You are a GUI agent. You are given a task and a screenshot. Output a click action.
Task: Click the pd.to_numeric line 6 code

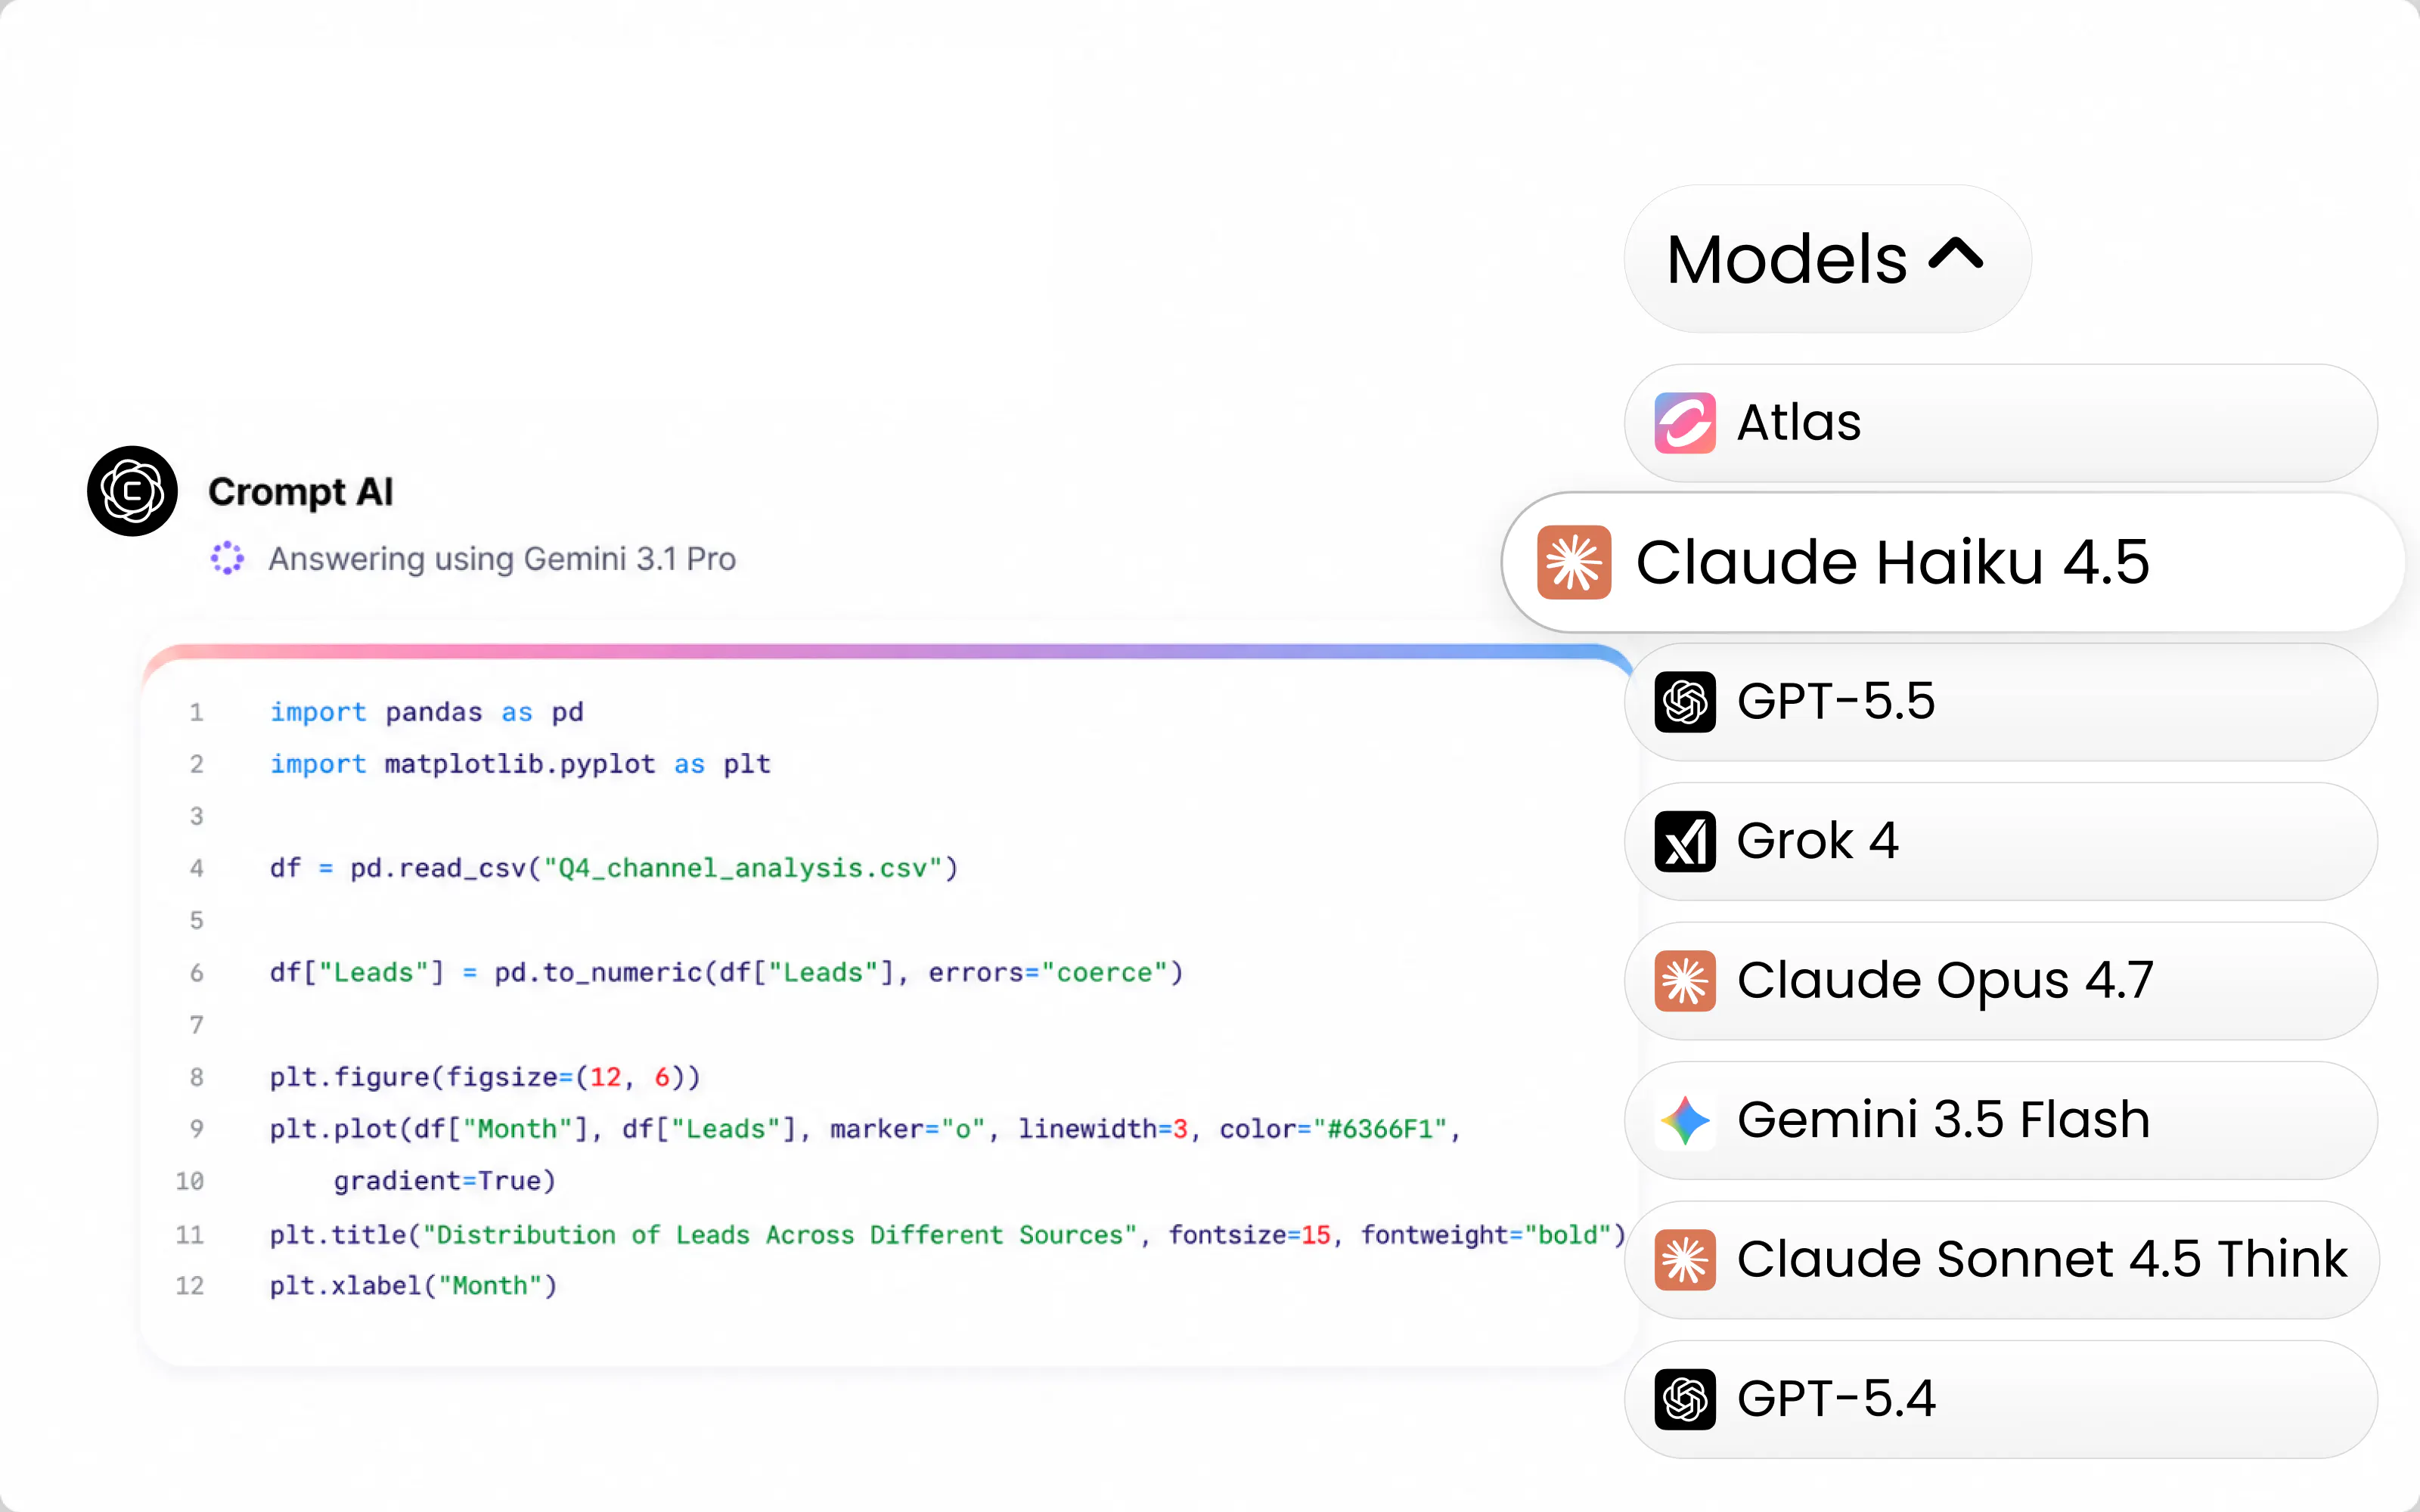tap(727, 972)
